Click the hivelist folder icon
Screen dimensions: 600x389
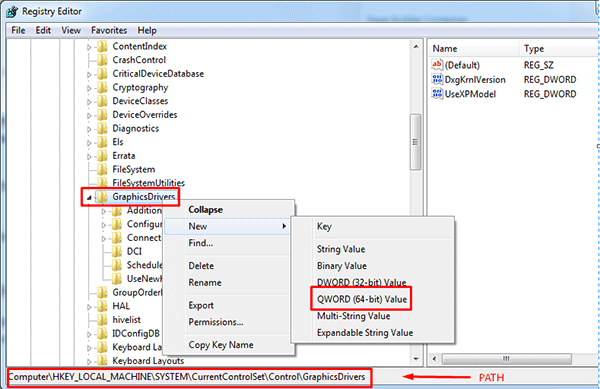[102, 320]
